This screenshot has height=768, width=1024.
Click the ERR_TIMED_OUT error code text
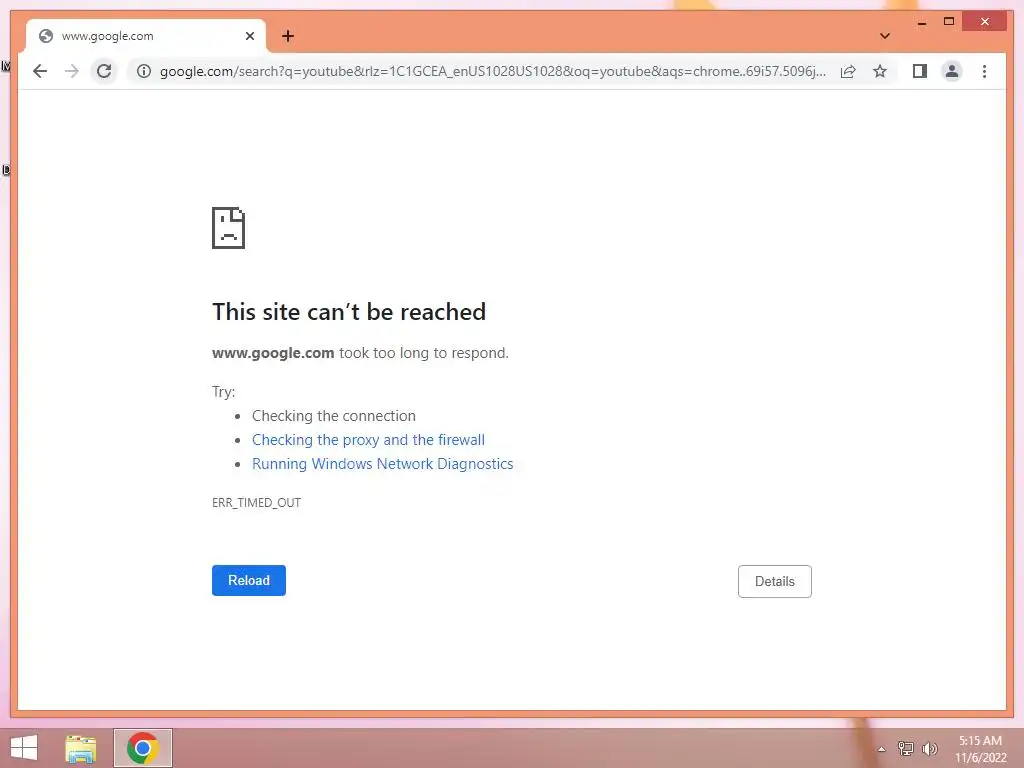click(x=257, y=503)
